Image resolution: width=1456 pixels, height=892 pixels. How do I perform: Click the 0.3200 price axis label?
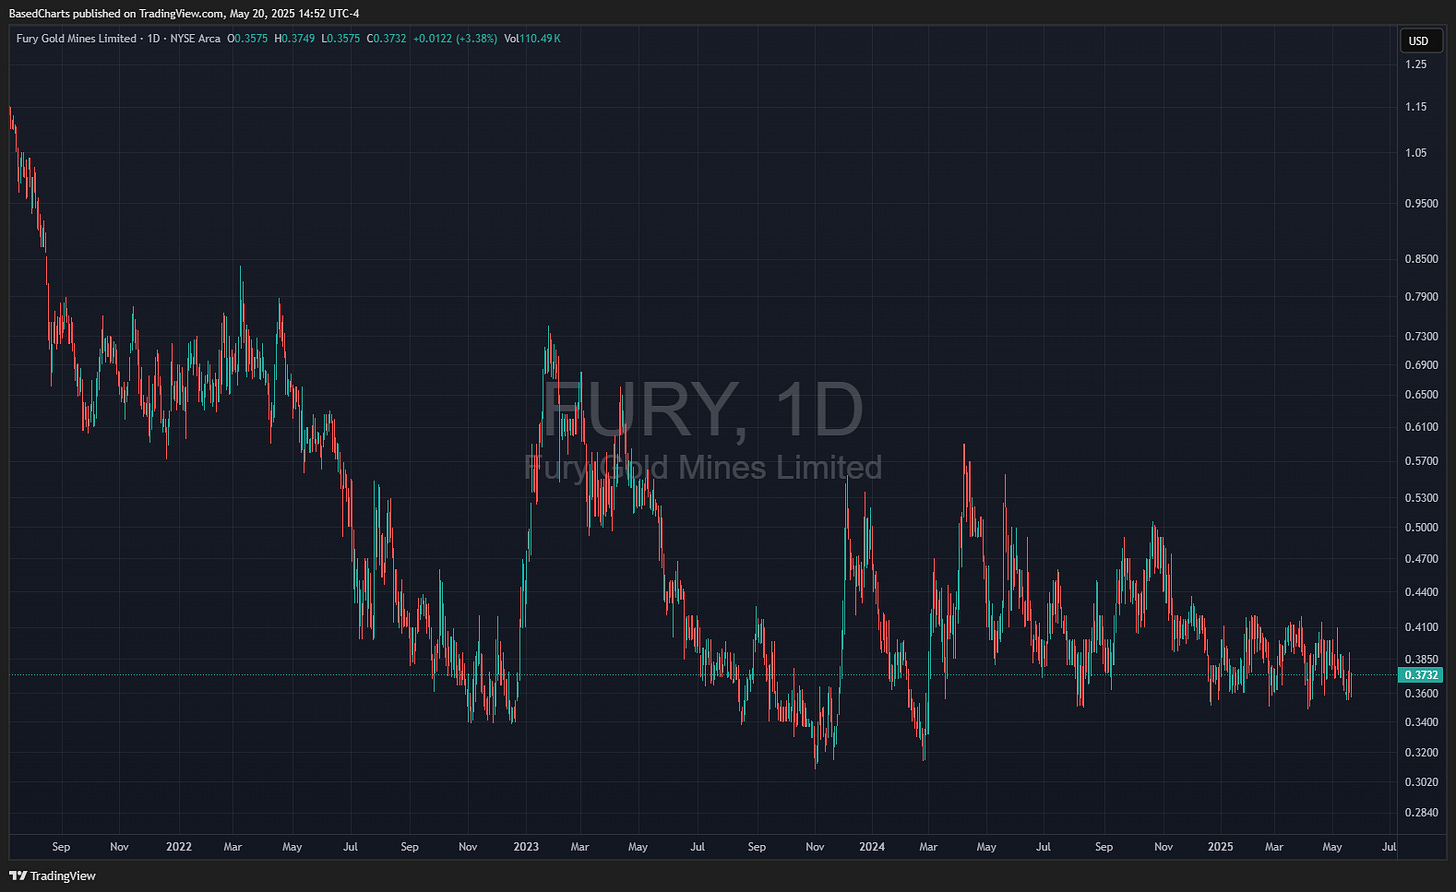tap(1421, 752)
